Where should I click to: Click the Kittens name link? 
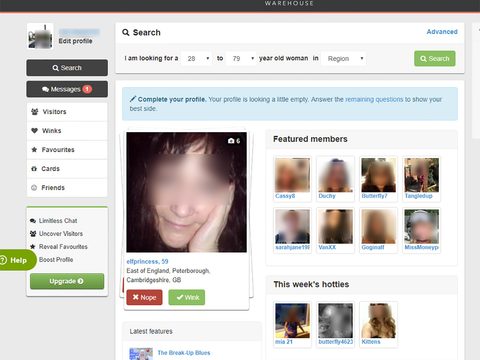click(371, 342)
